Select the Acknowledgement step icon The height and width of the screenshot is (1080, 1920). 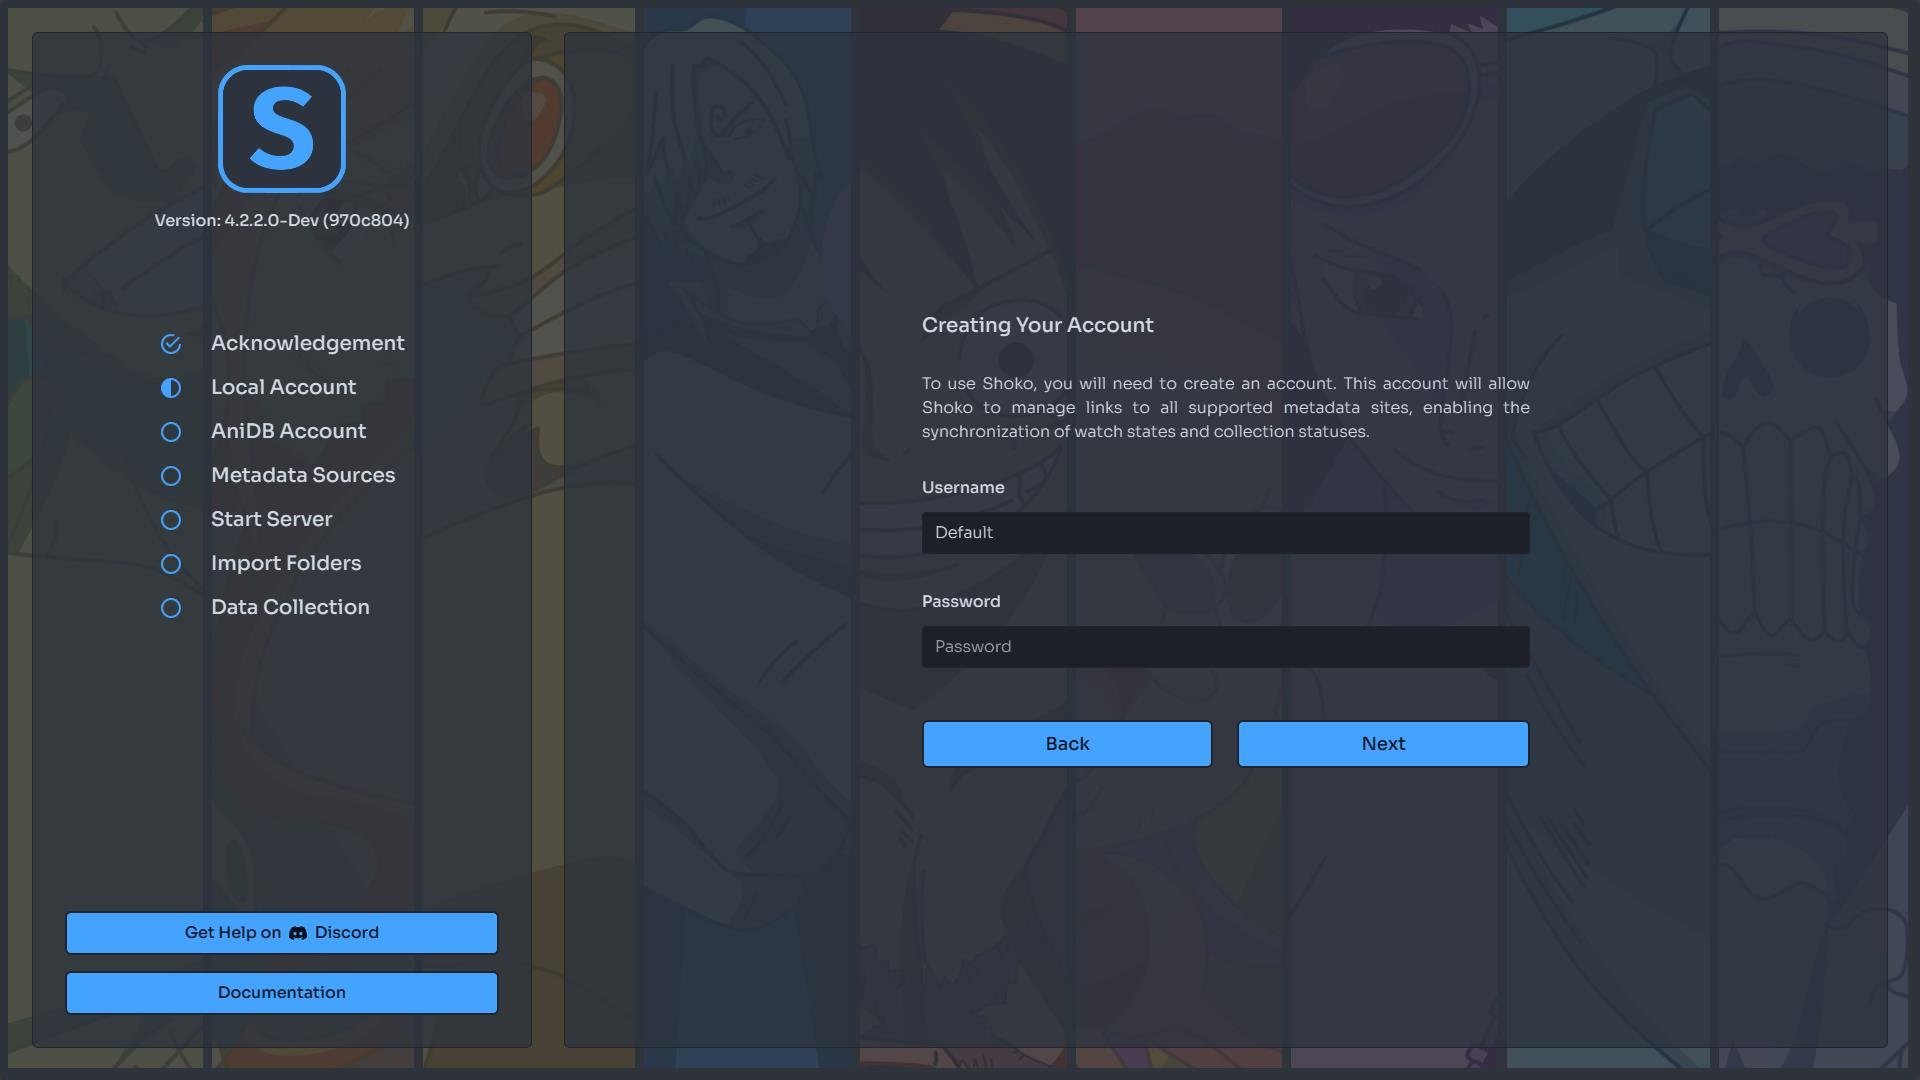(170, 344)
